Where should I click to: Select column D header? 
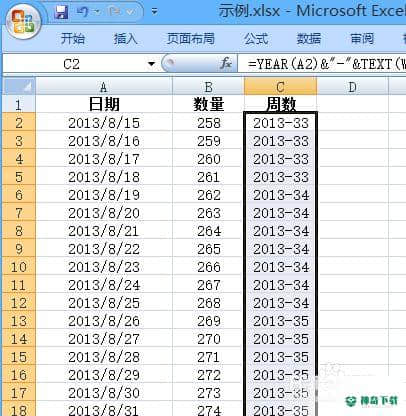point(352,87)
